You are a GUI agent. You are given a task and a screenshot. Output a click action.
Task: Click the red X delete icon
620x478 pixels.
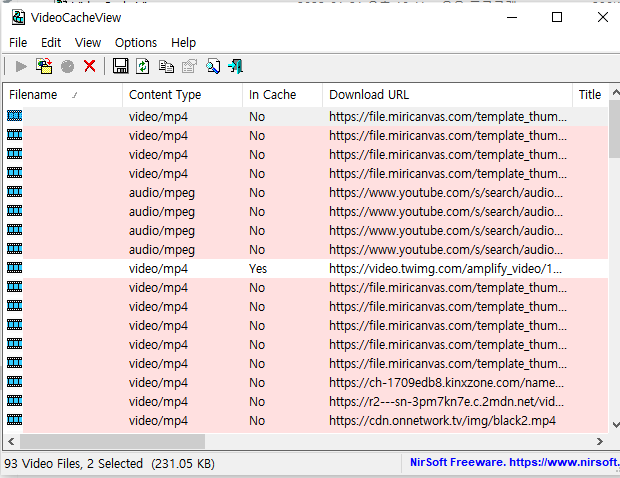pyautogui.click(x=90, y=66)
